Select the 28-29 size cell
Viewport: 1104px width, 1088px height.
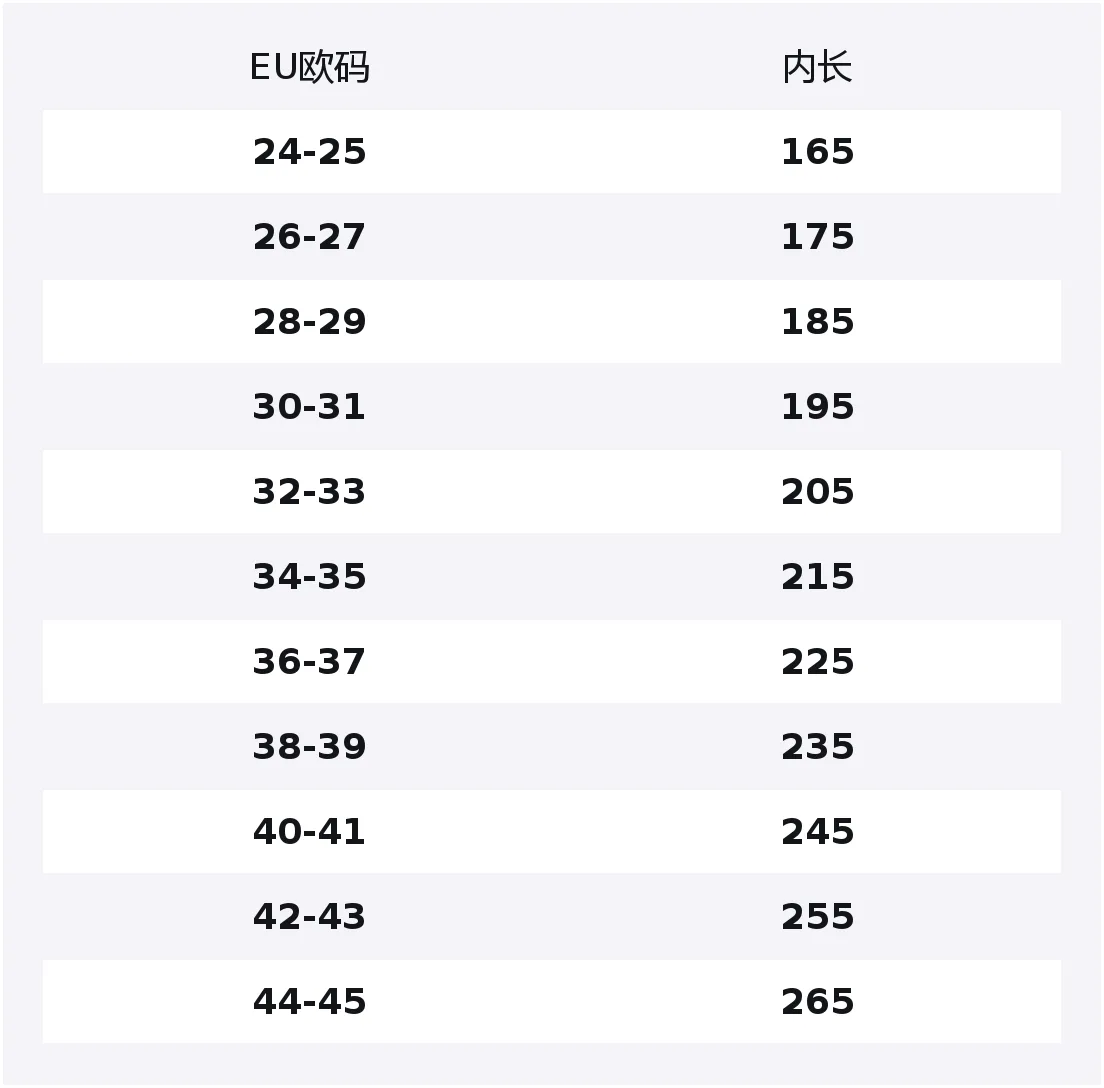(310, 322)
